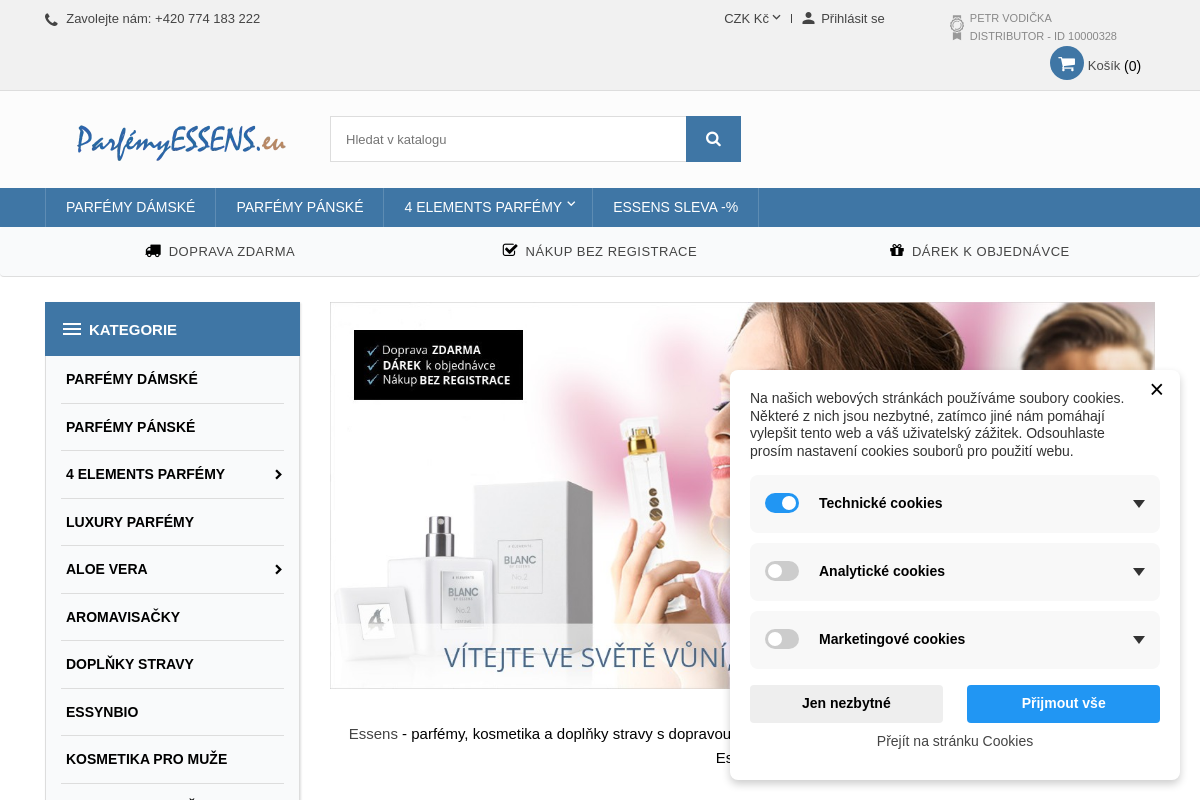Select Aromavisačky category
The image size is (1200, 800).
(123, 617)
